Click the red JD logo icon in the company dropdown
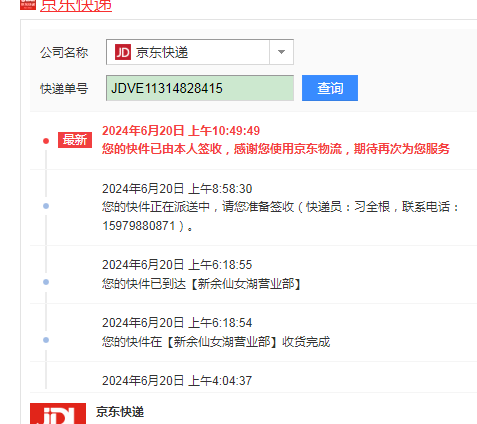This screenshot has width=477, height=424. (x=123, y=52)
